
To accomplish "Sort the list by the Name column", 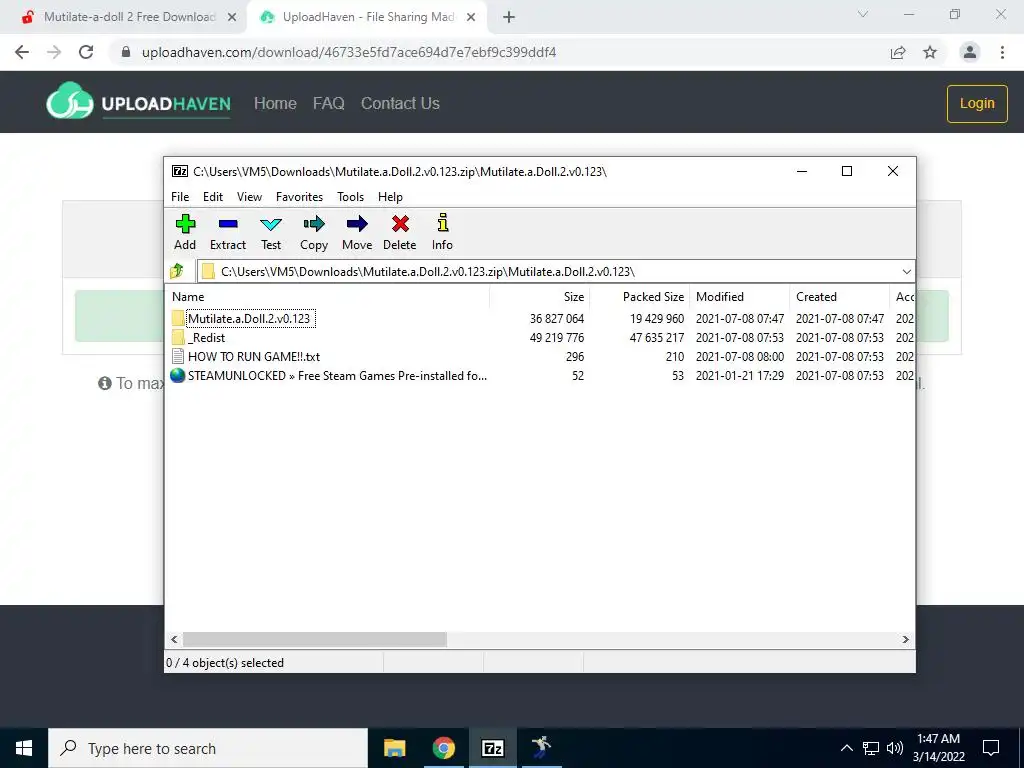I will [328, 296].
